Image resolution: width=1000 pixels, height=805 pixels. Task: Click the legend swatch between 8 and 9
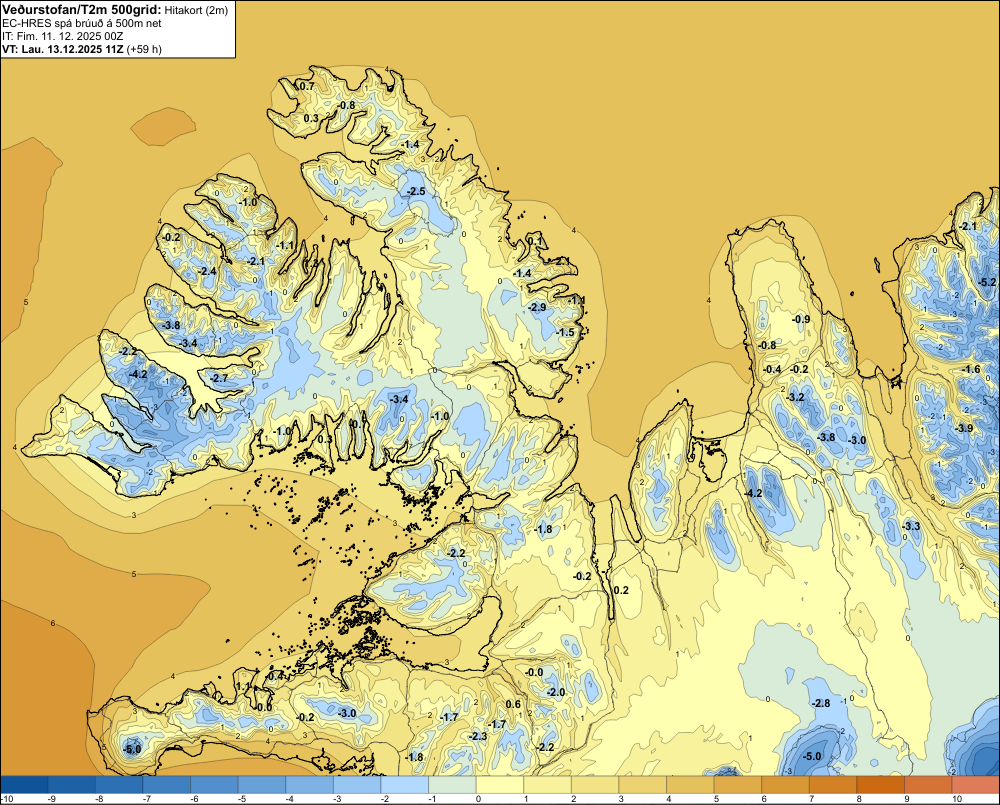pyautogui.click(x=881, y=784)
